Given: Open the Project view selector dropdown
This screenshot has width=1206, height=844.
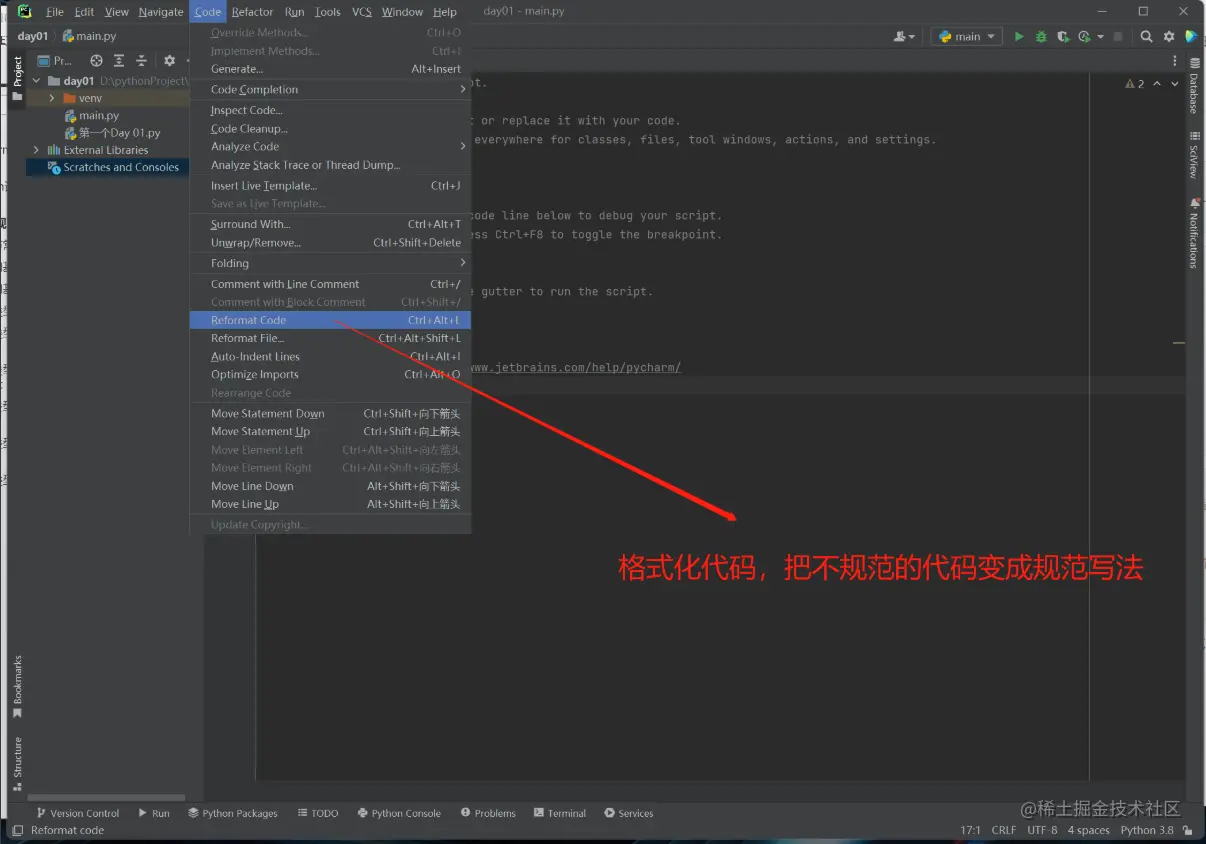Looking at the screenshot, I should [55, 61].
